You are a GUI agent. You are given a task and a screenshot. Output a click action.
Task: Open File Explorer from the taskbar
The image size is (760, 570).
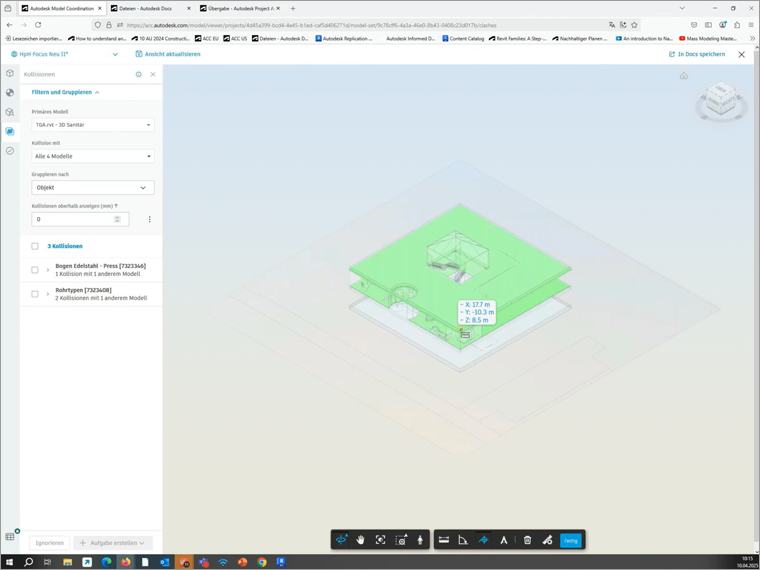[67, 562]
